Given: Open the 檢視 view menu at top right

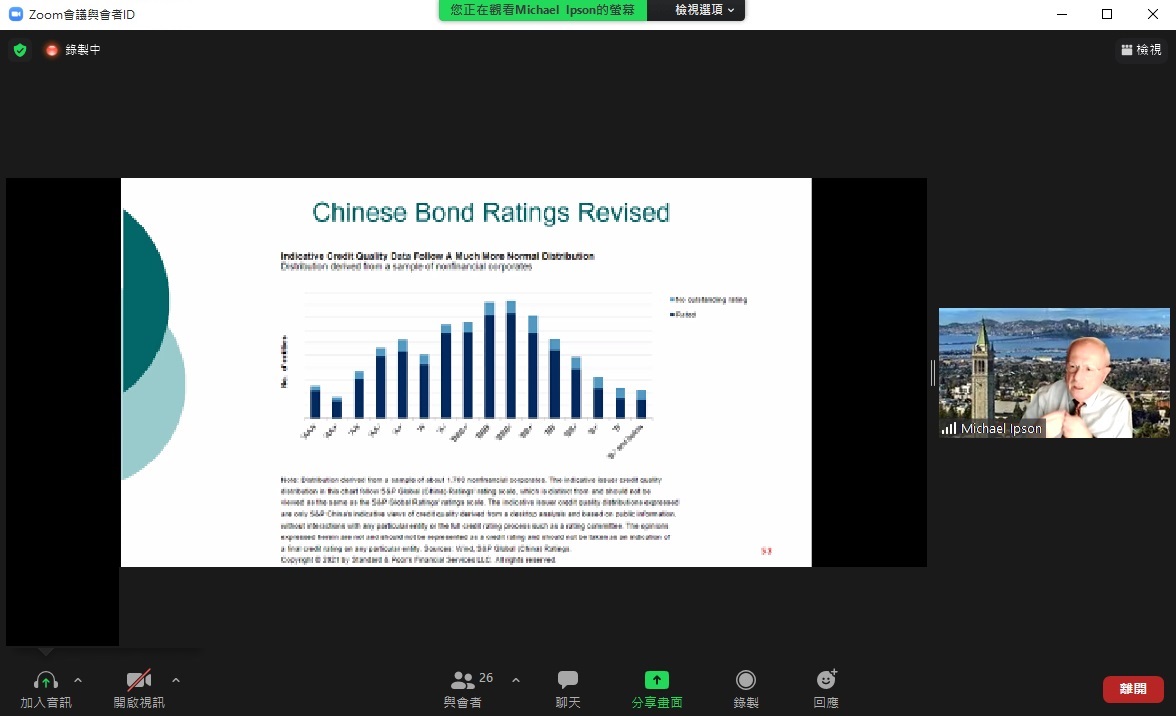Looking at the screenshot, I should [1141, 50].
